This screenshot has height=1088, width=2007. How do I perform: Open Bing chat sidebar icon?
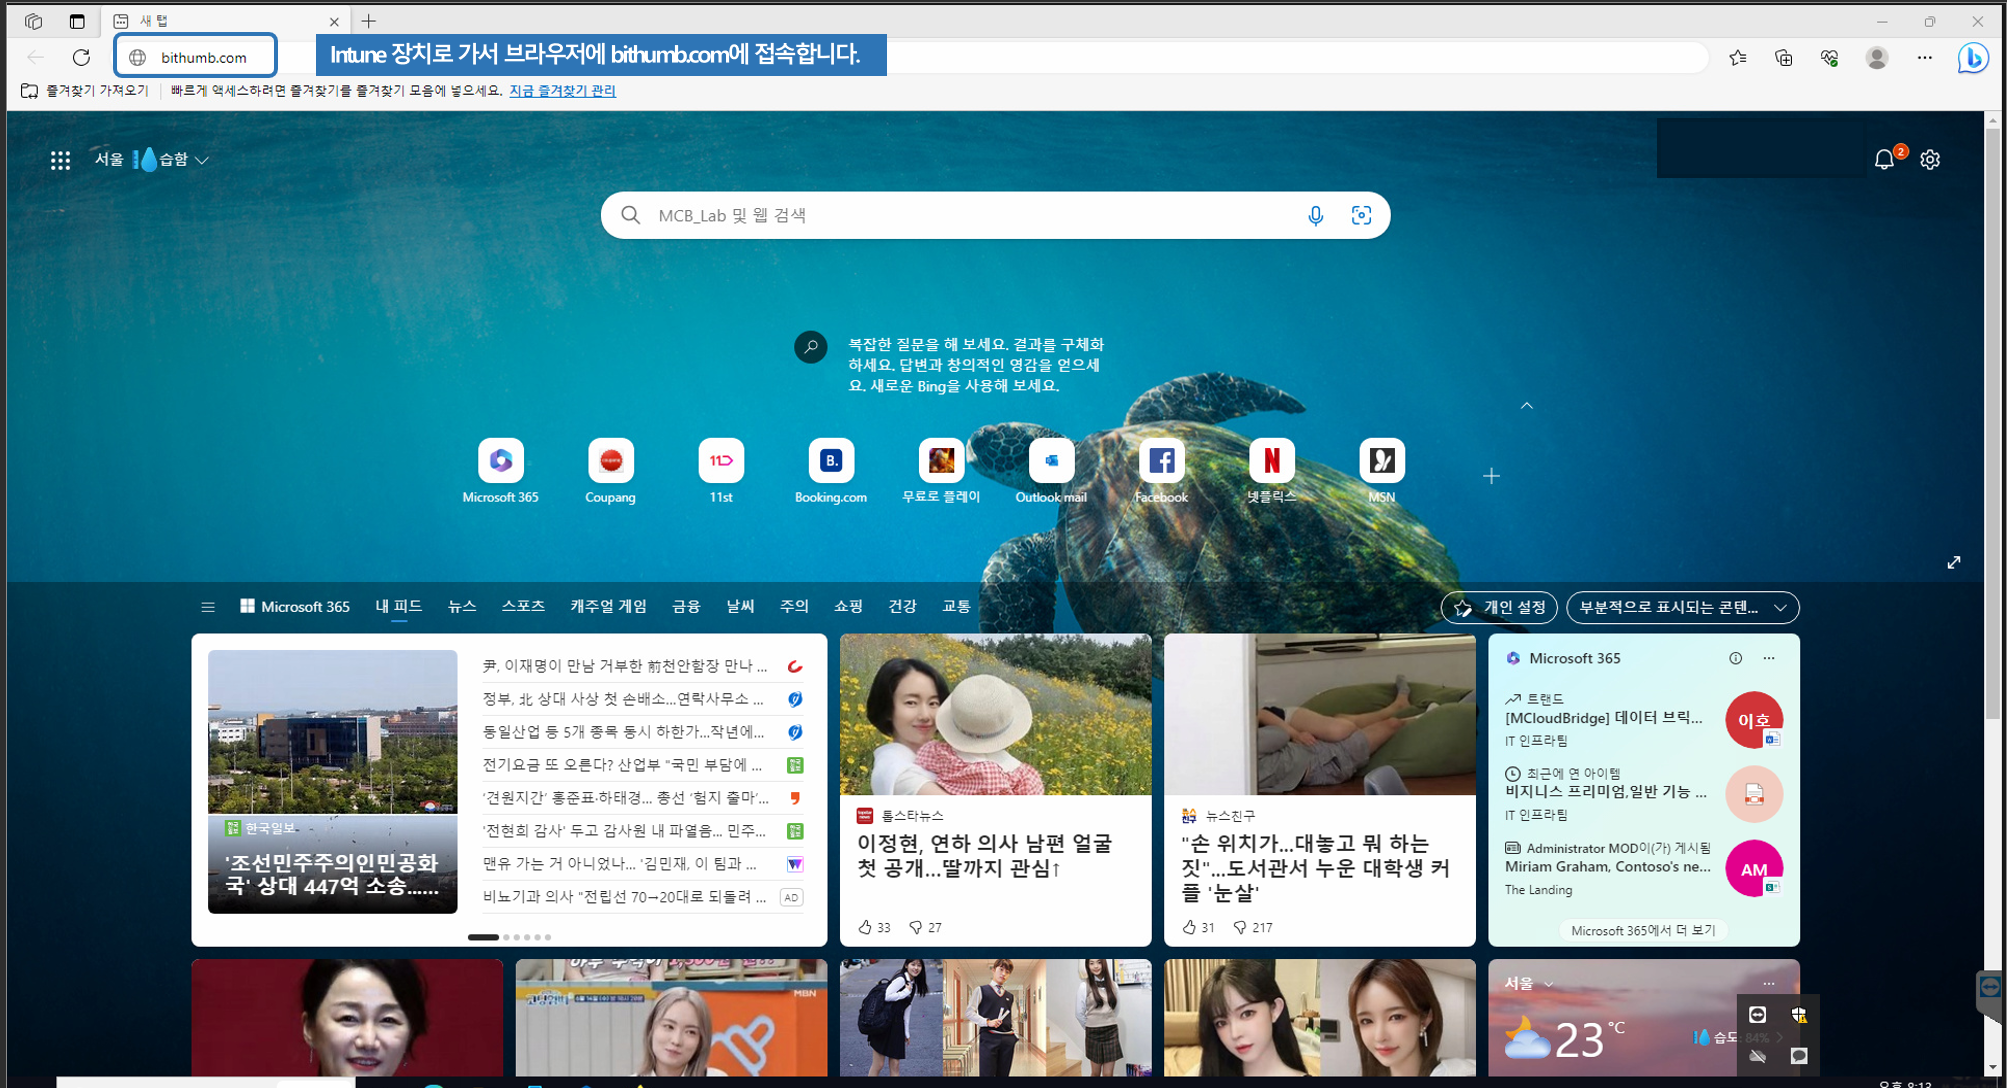click(x=1973, y=58)
